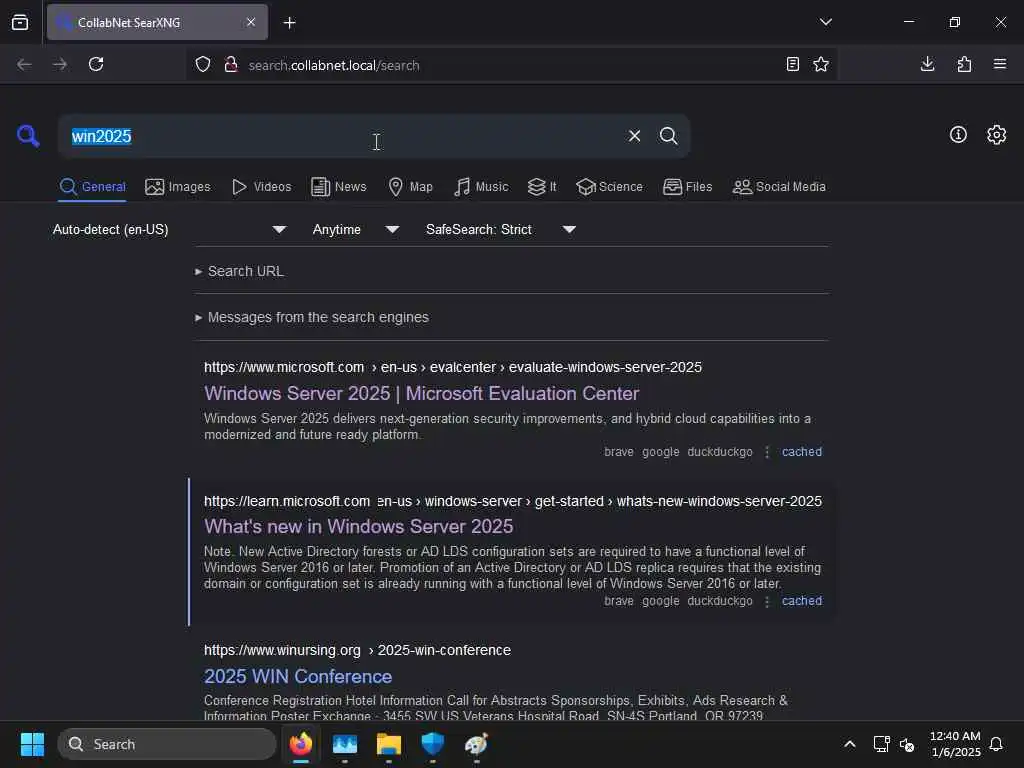Open the tracking protection shield
This screenshot has width=1024, height=768.
(203, 65)
